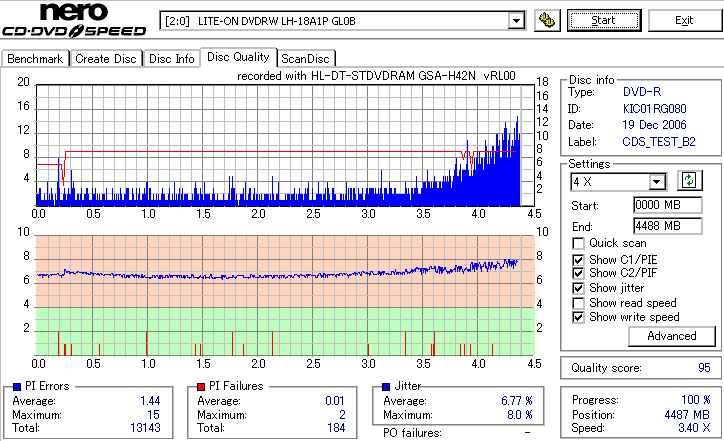Click the PI Failures total 184
The image size is (724, 441).
337,428
